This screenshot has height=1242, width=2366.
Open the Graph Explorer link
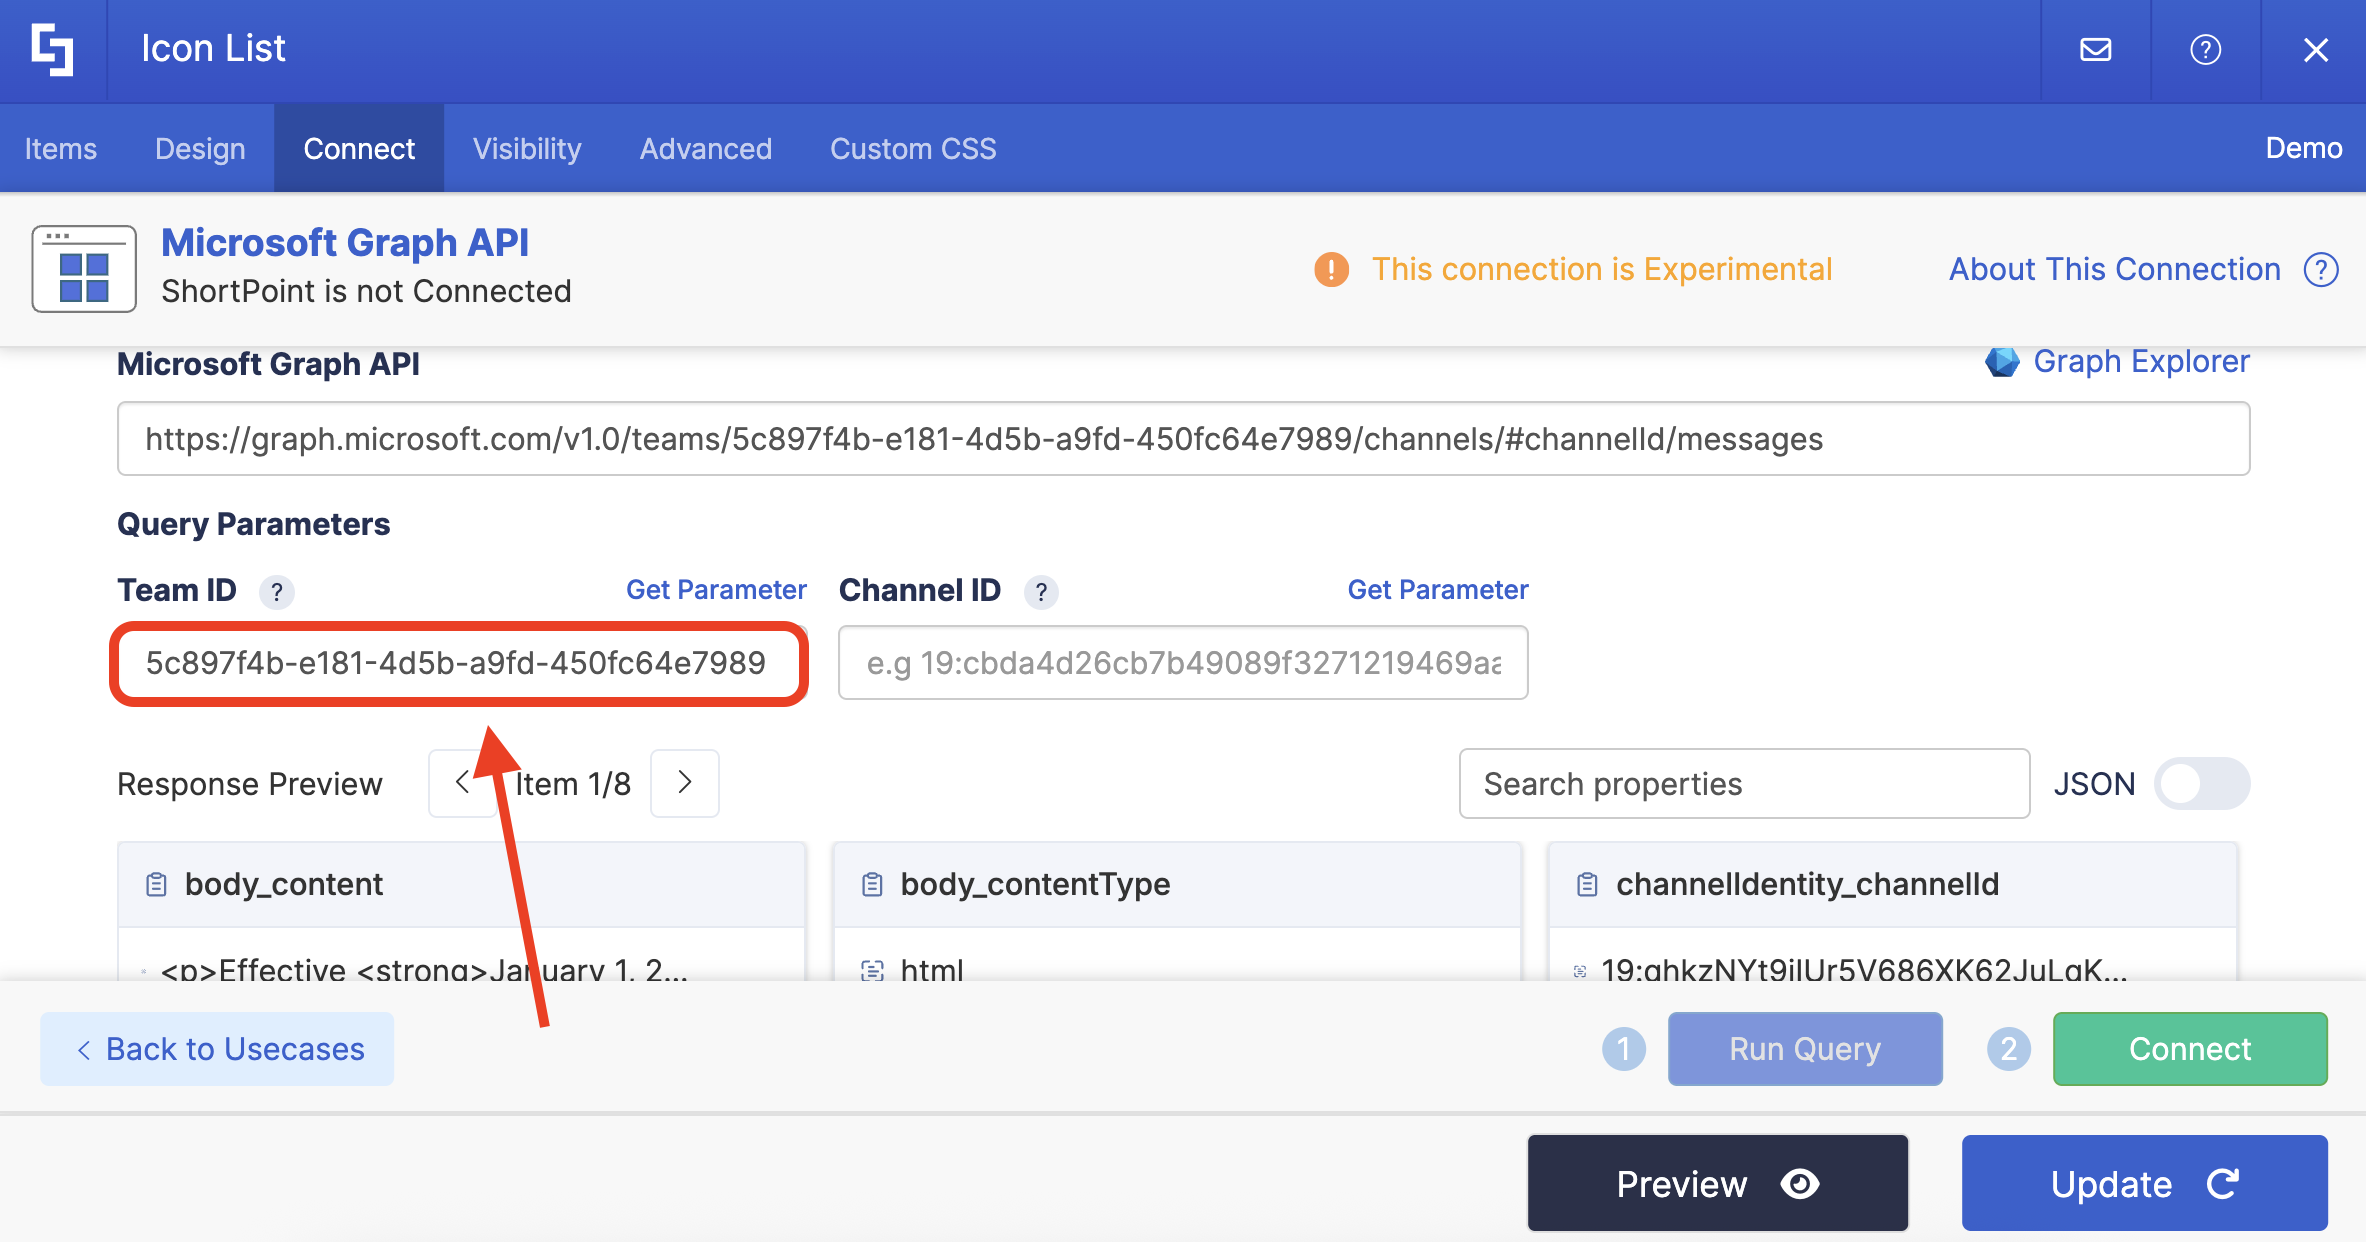2140,361
